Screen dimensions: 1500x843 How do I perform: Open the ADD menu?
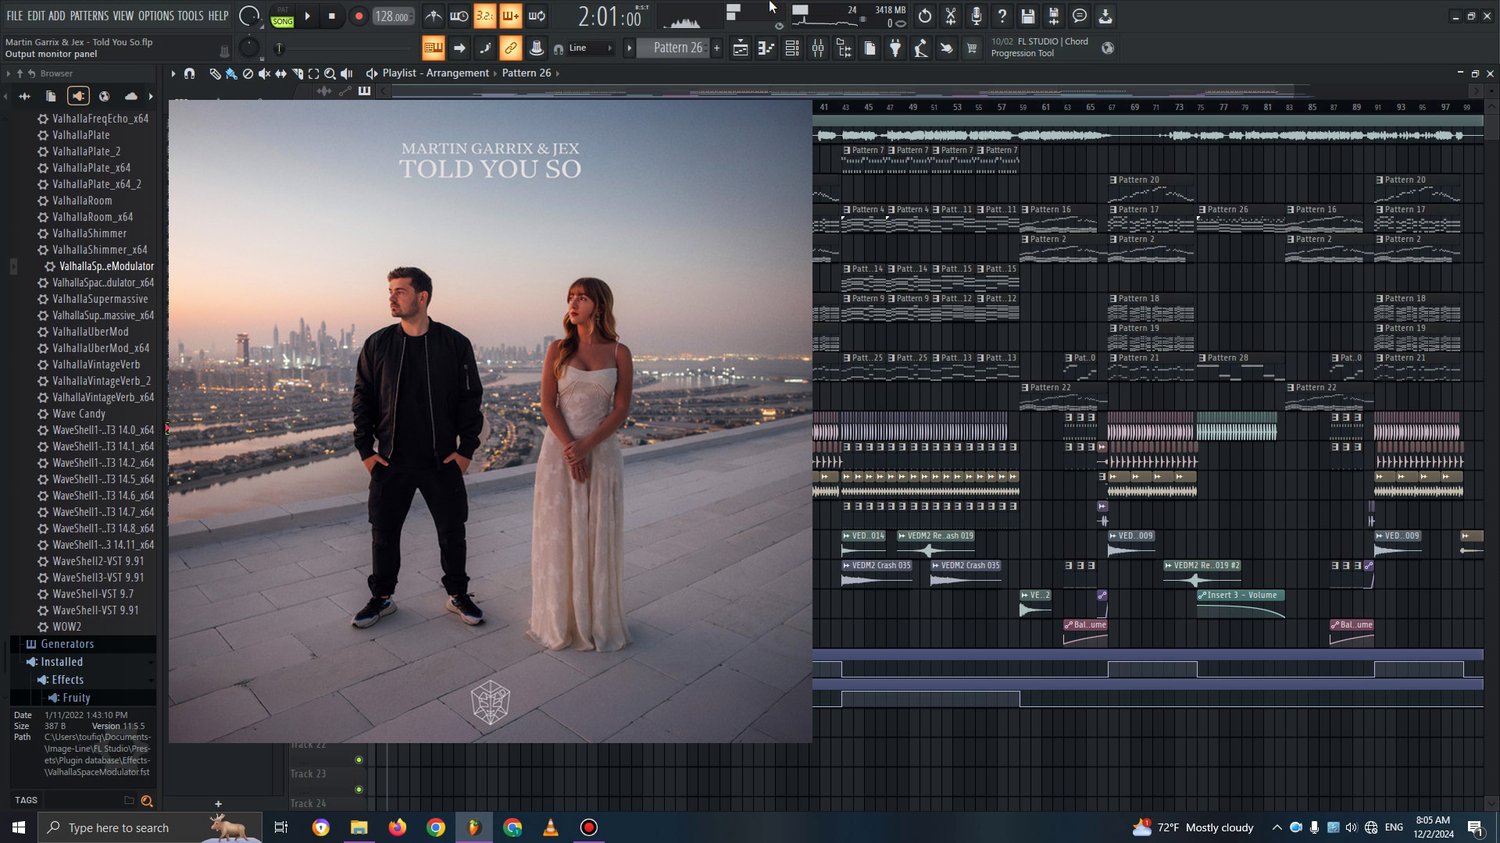click(57, 16)
